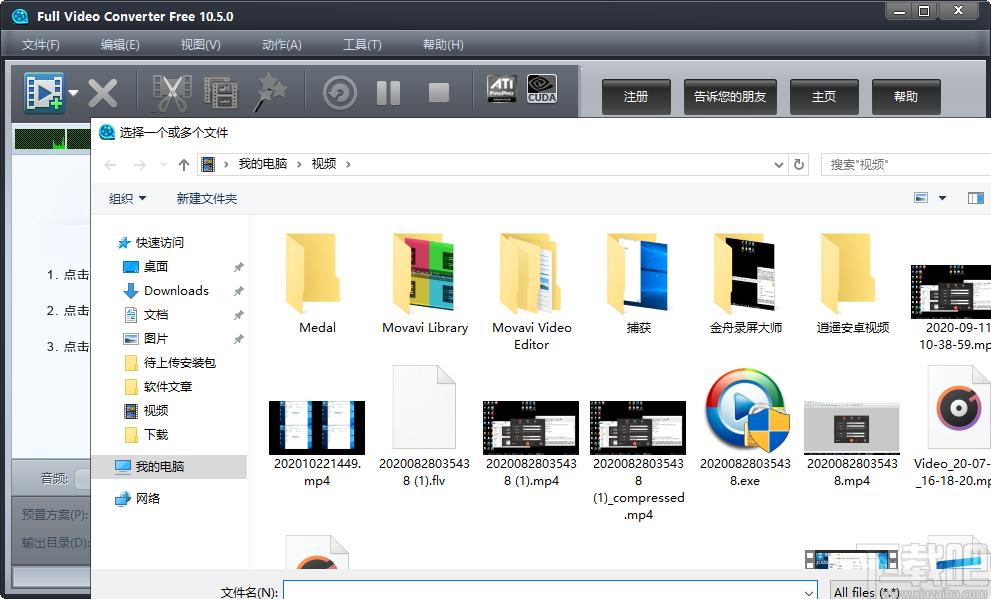Go forward in file dialog navigation
The height and width of the screenshot is (599, 991).
tap(140, 165)
